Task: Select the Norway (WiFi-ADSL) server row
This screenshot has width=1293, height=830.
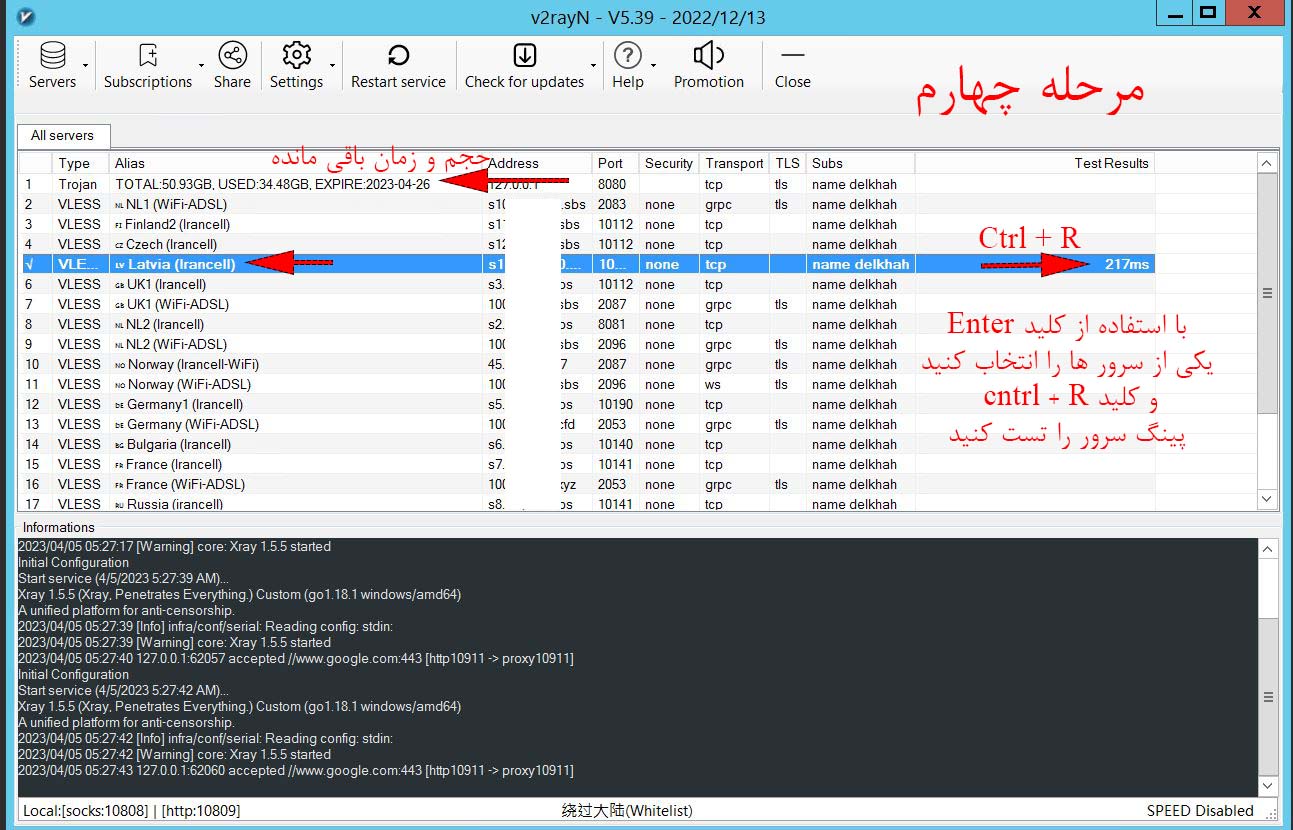Action: (587, 384)
